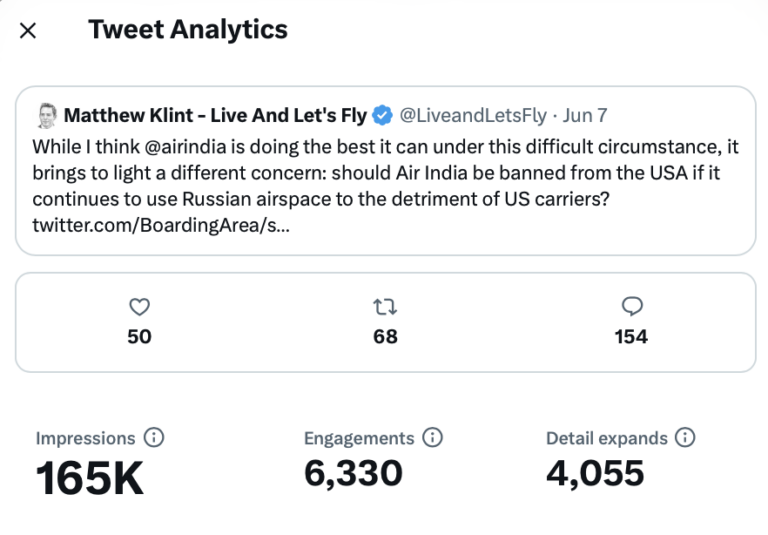Click the info icon beside Detail expands

click(x=685, y=438)
